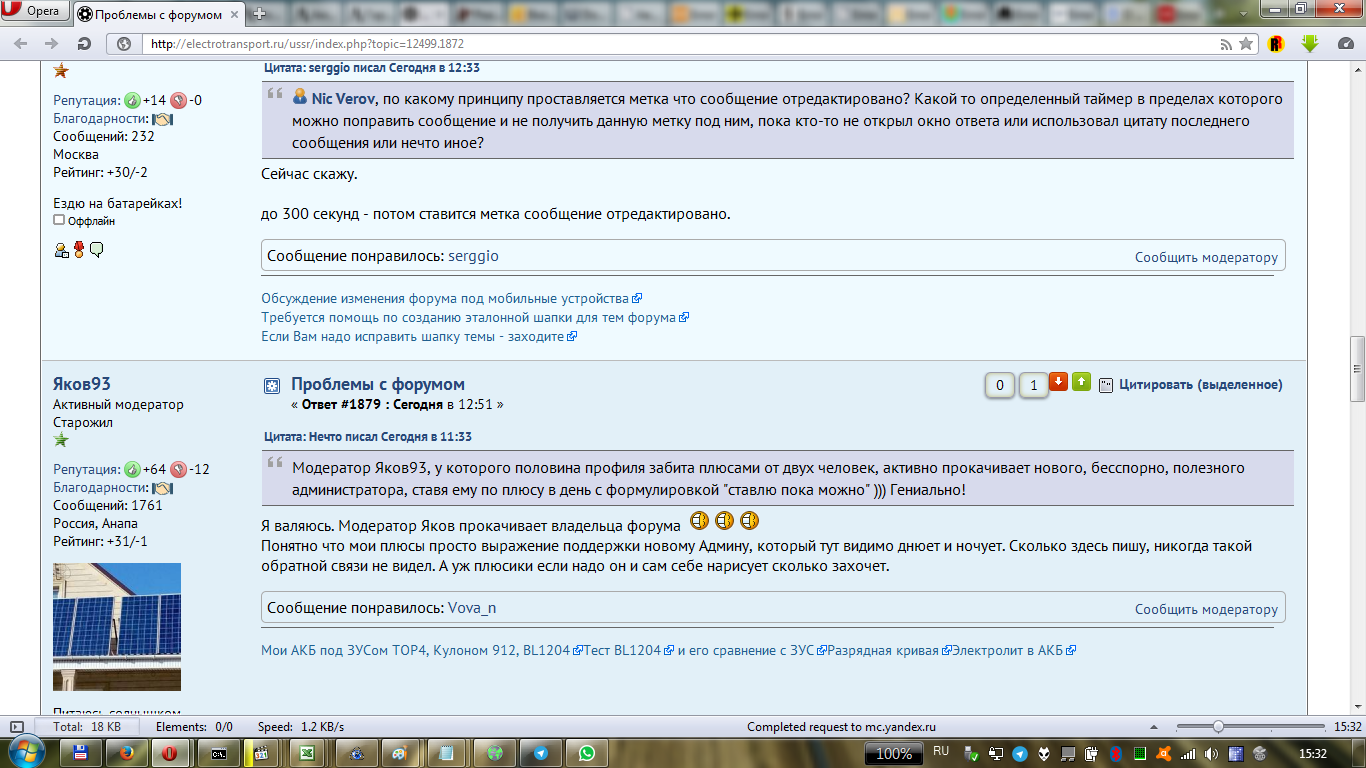Image resolution: width=1366 pixels, height=768 pixels.
Task: Click the green plus reputation icon for Яков93
Action: click(132, 469)
